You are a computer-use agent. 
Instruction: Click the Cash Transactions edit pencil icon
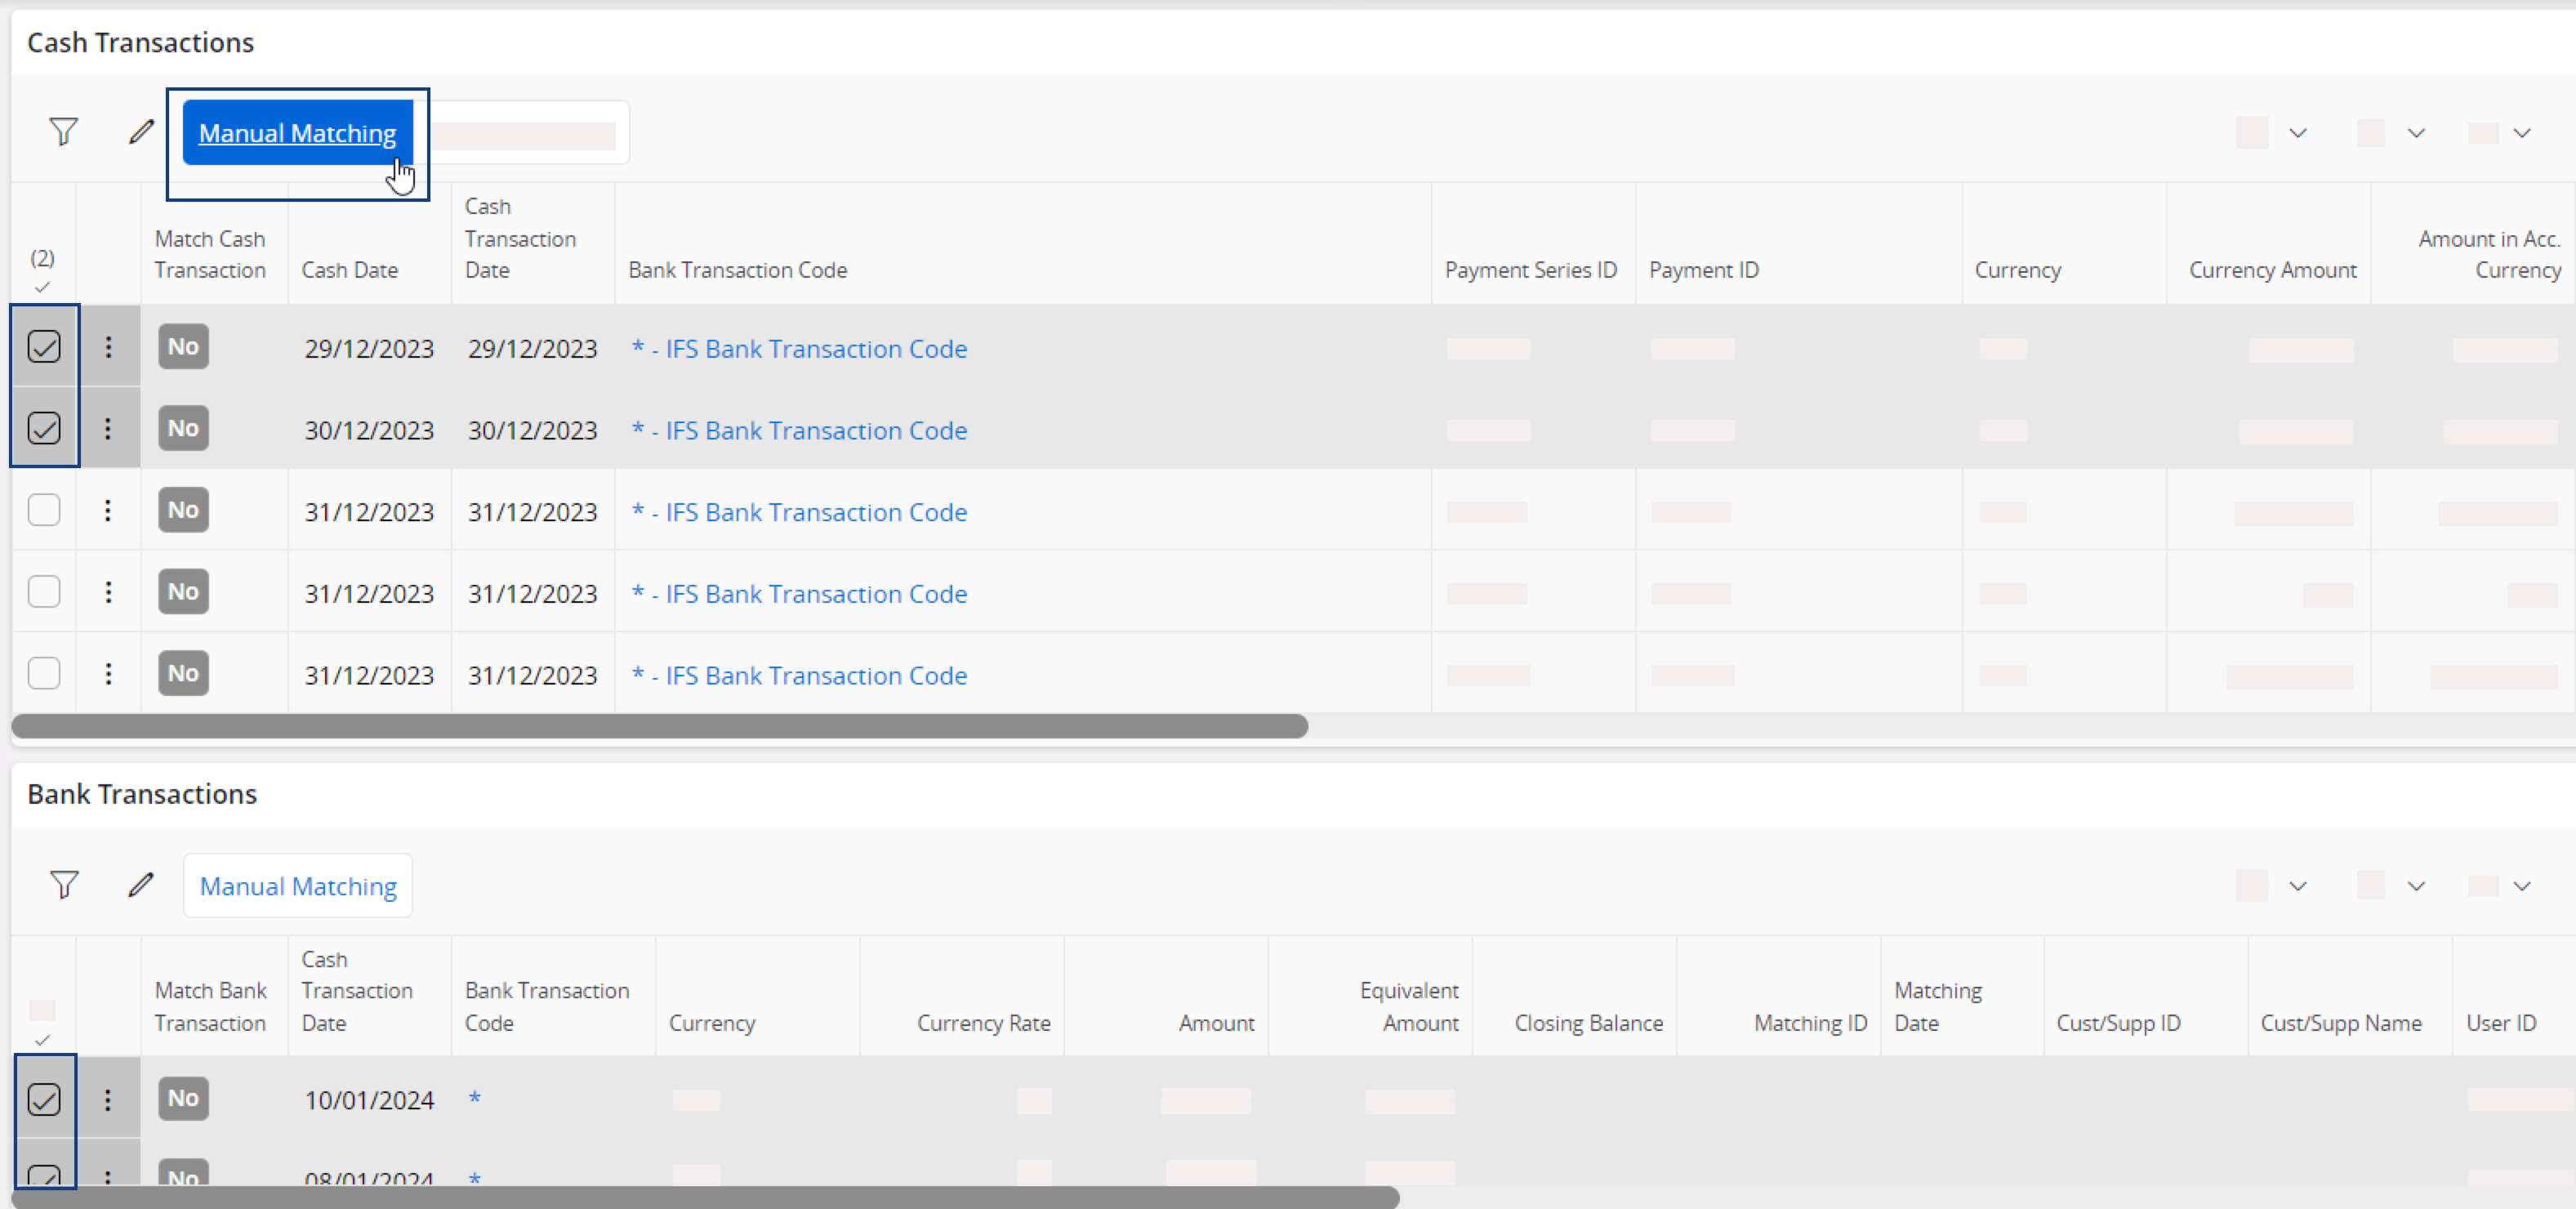pyautogui.click(x=141, y=132)
